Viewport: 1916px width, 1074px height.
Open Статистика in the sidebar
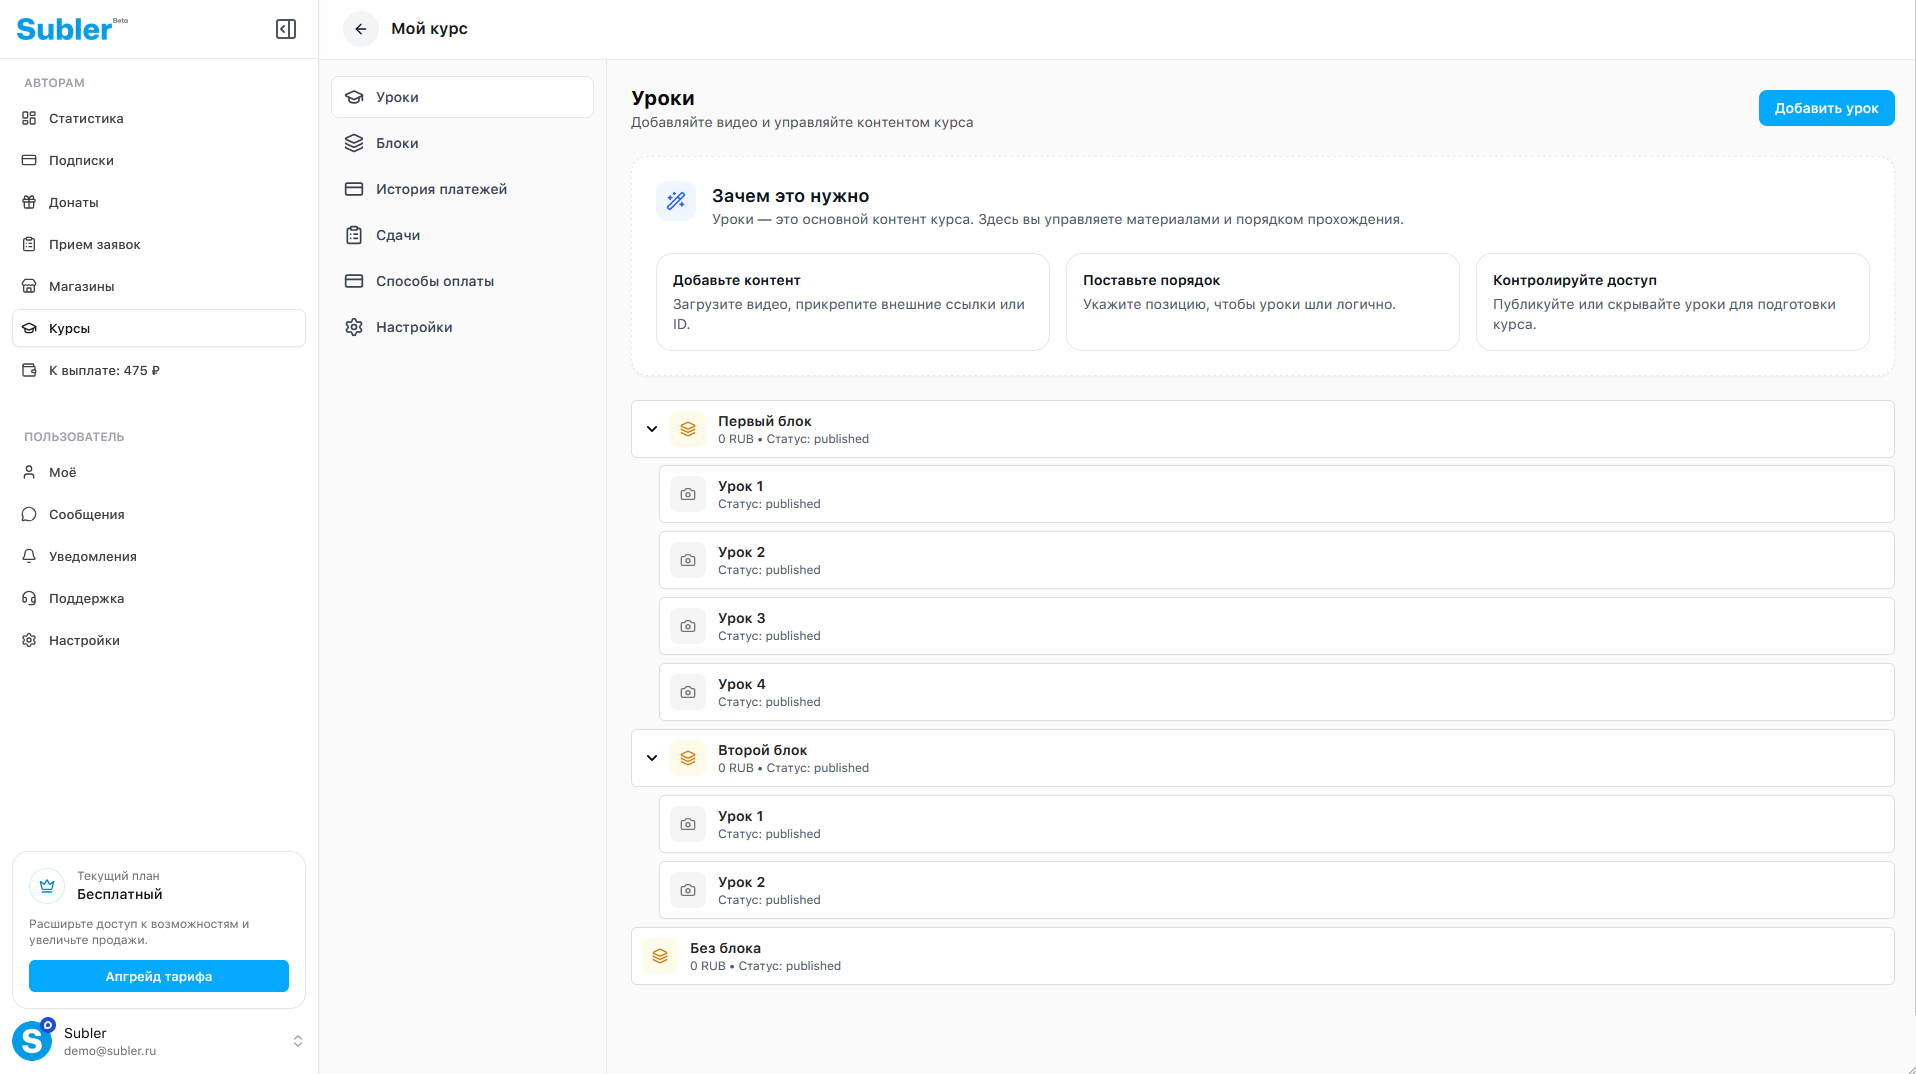86,118
